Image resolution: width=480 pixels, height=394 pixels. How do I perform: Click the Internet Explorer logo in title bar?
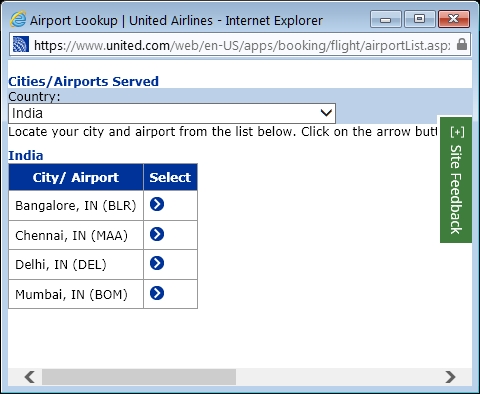click(x=18, y=19)
